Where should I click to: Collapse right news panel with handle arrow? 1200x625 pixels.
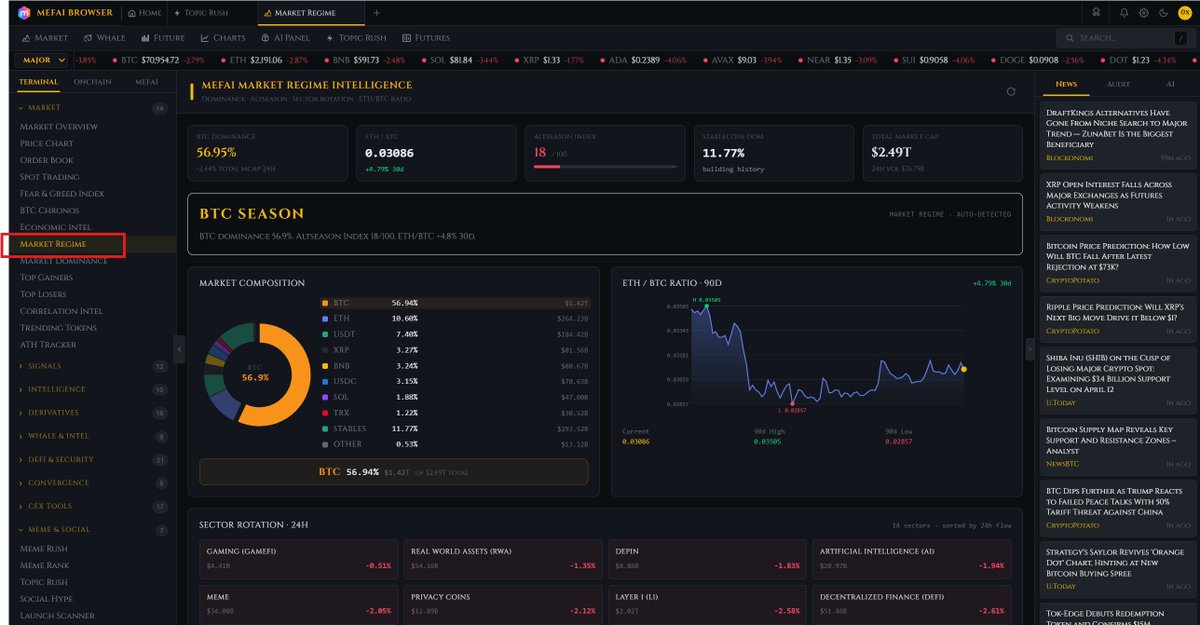(x=1029, y=348)
